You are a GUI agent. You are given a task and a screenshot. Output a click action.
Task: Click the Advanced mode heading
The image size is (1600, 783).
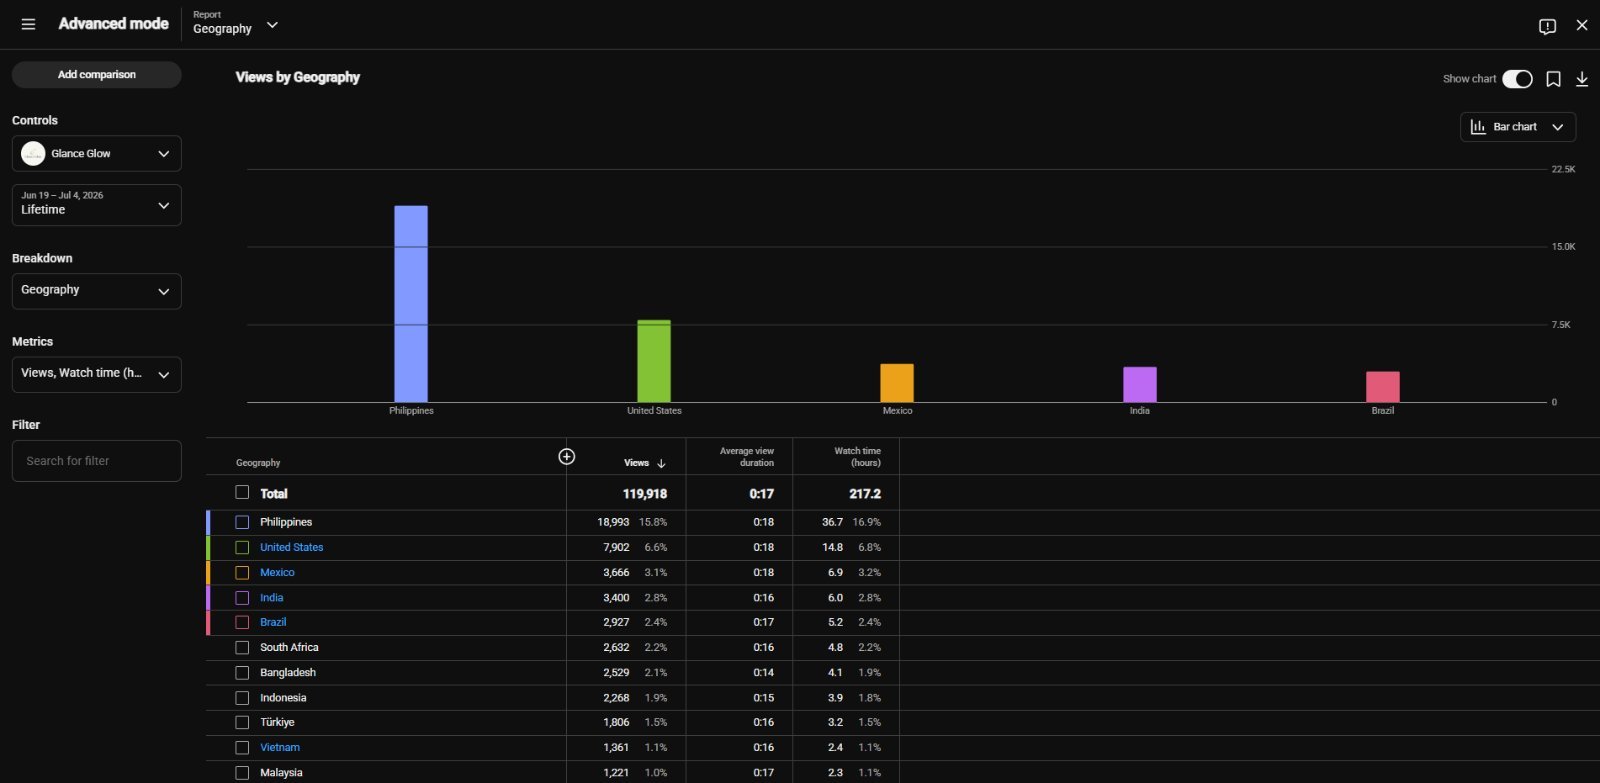[113, 24]
